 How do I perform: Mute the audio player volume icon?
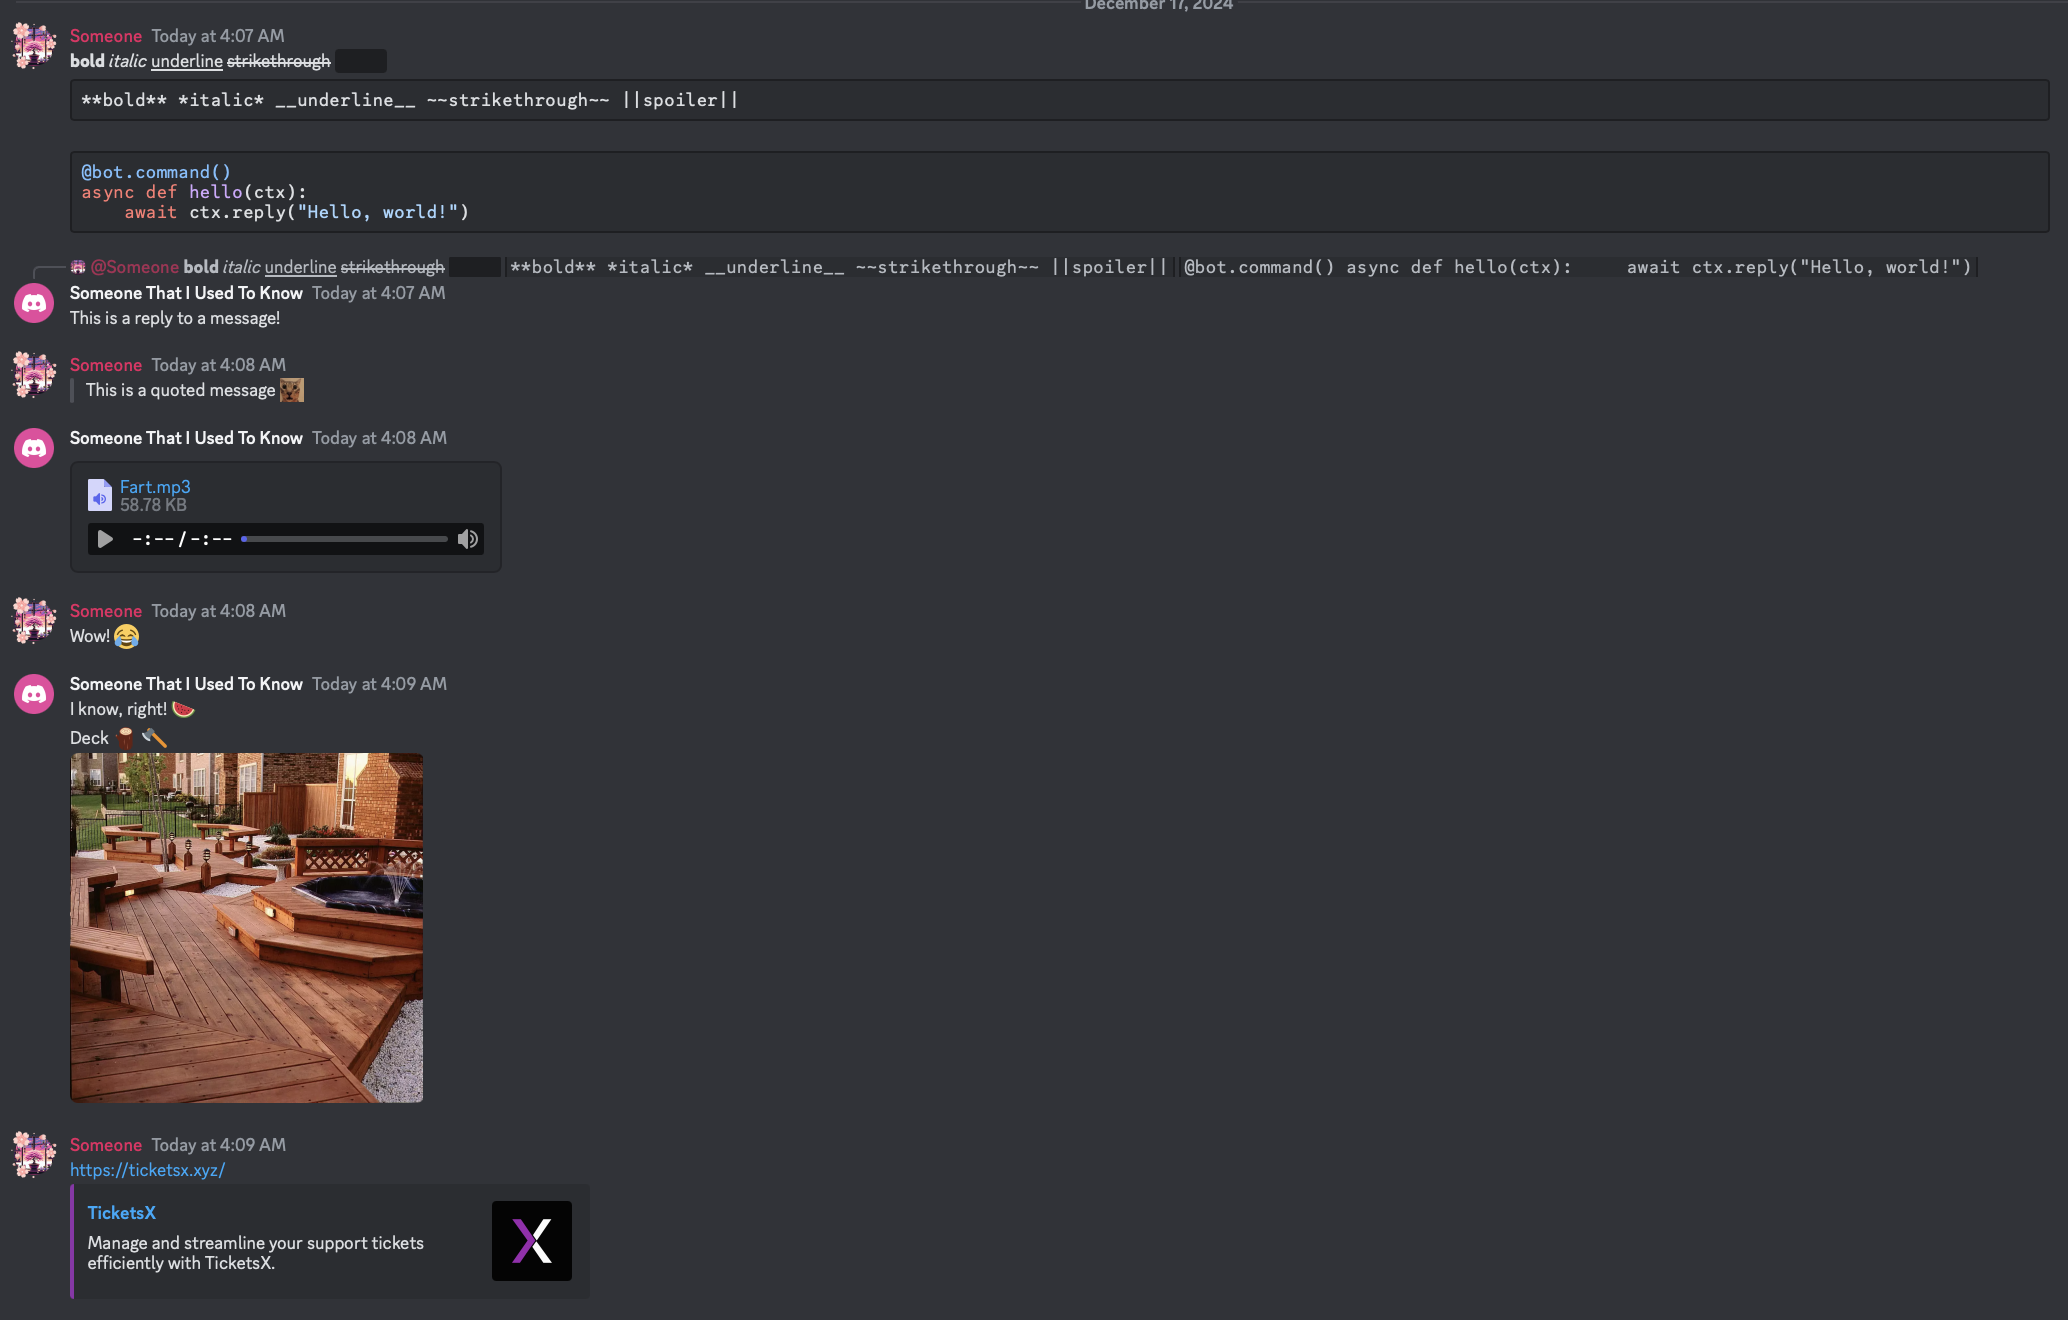467,540
